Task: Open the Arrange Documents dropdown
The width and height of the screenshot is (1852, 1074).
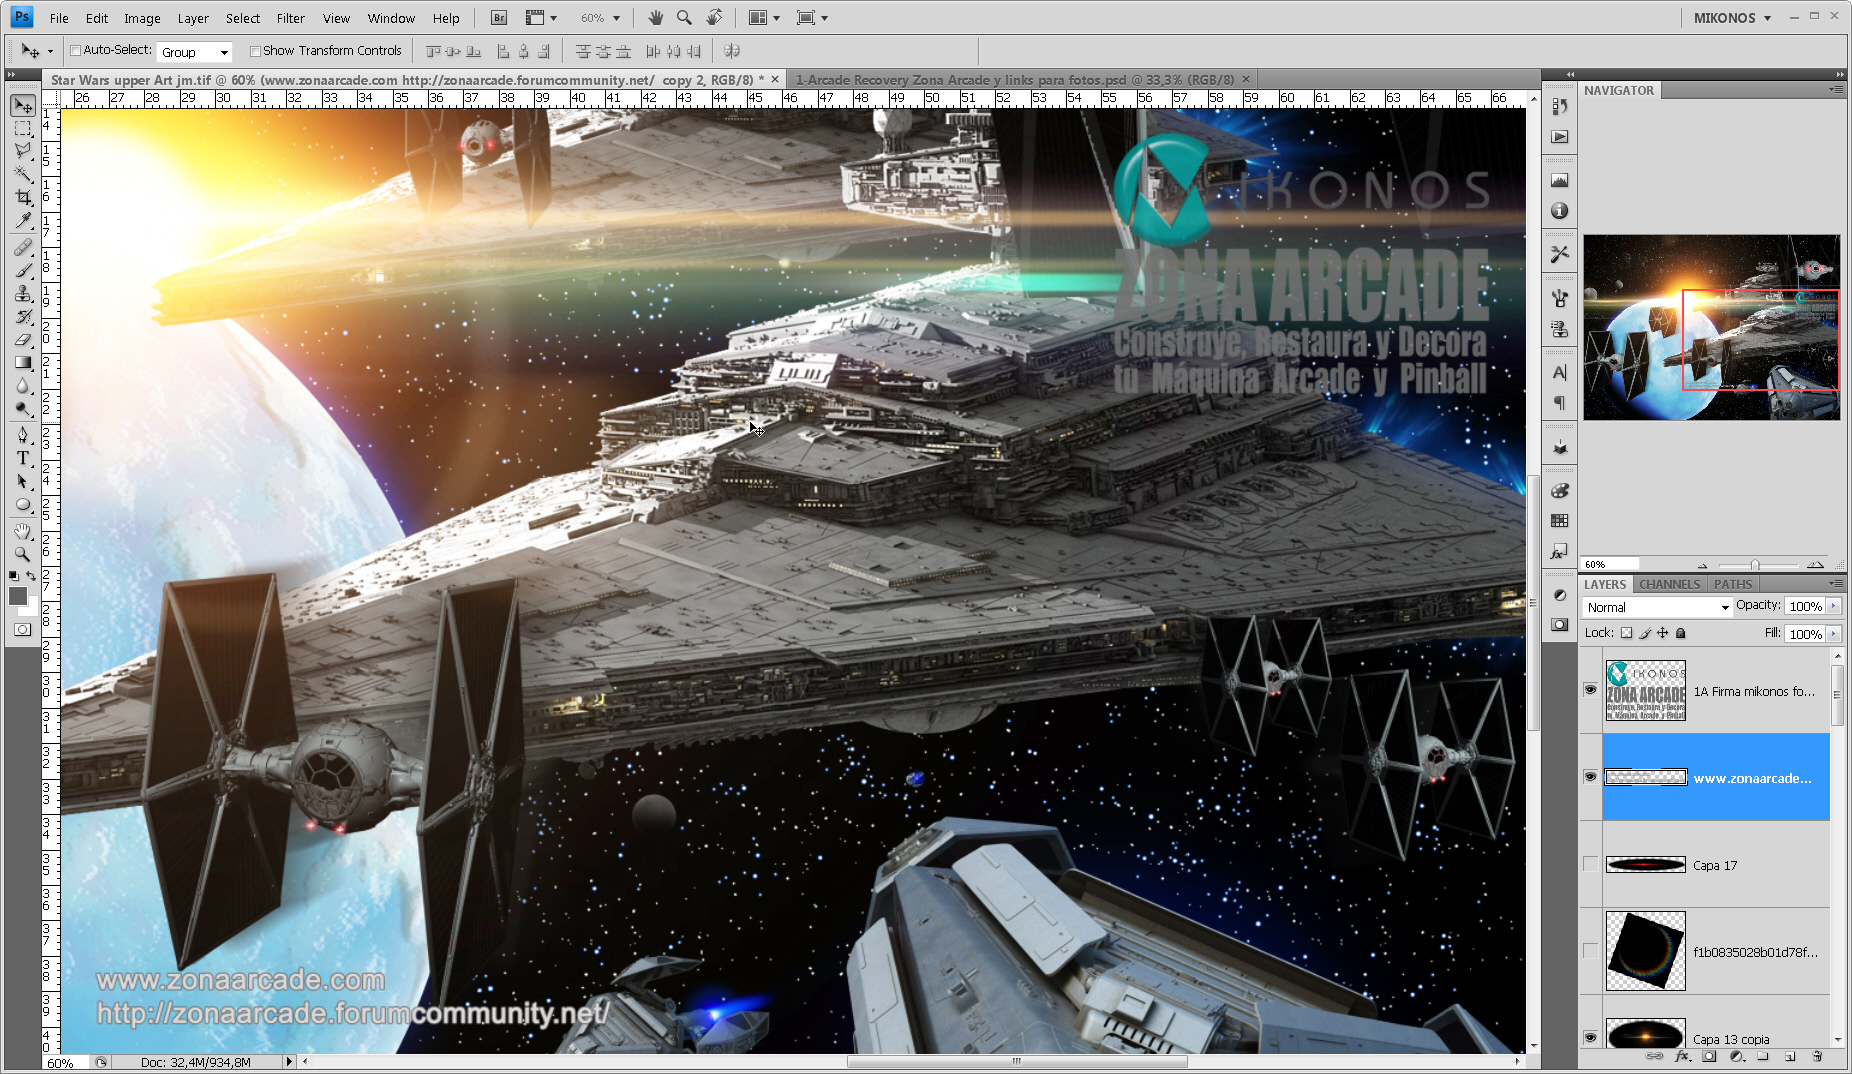Action: [765, 18]
